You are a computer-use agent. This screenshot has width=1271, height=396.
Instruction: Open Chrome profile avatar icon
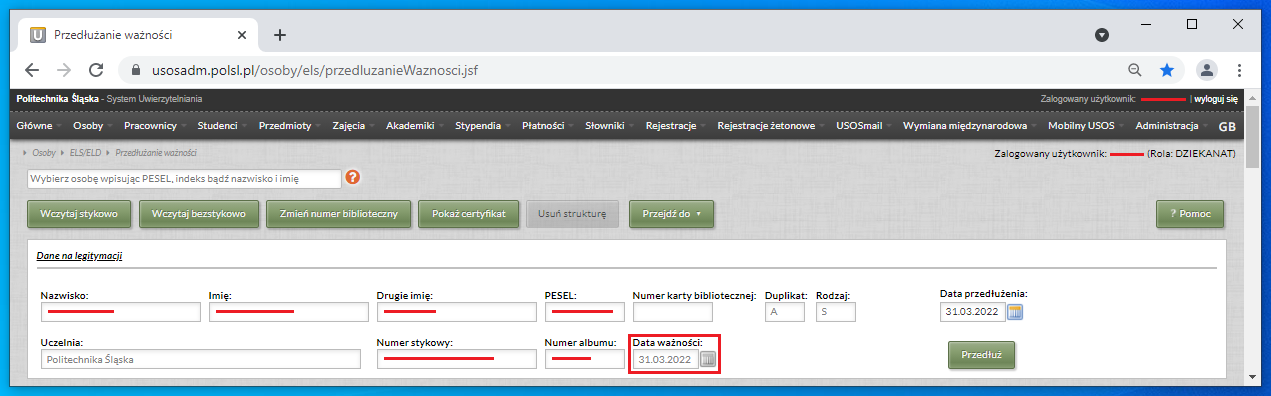(1207, 70)
